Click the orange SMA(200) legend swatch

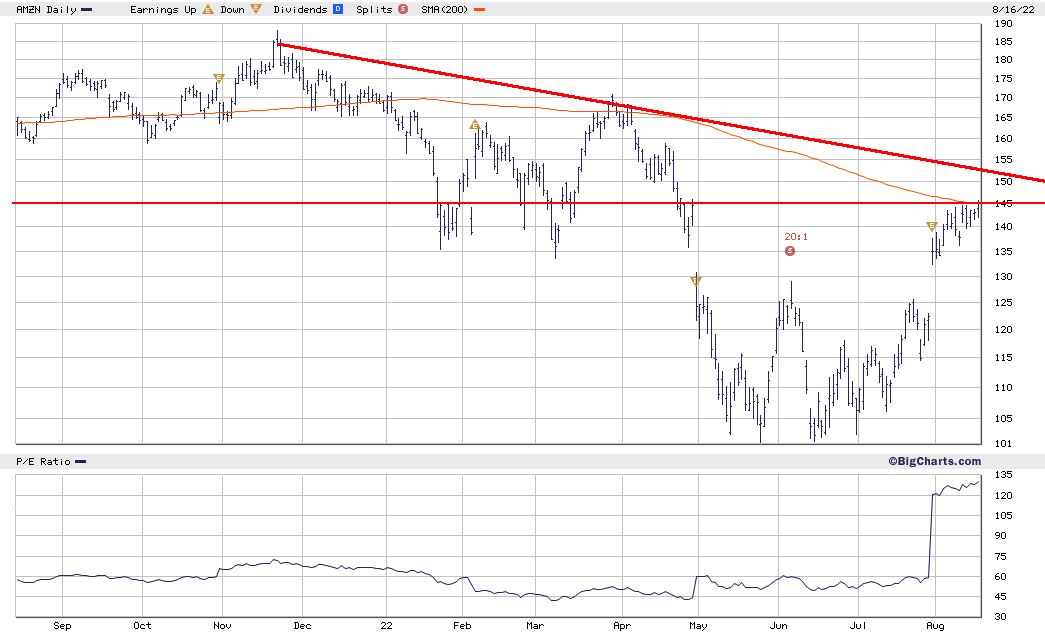coord(479,10)
